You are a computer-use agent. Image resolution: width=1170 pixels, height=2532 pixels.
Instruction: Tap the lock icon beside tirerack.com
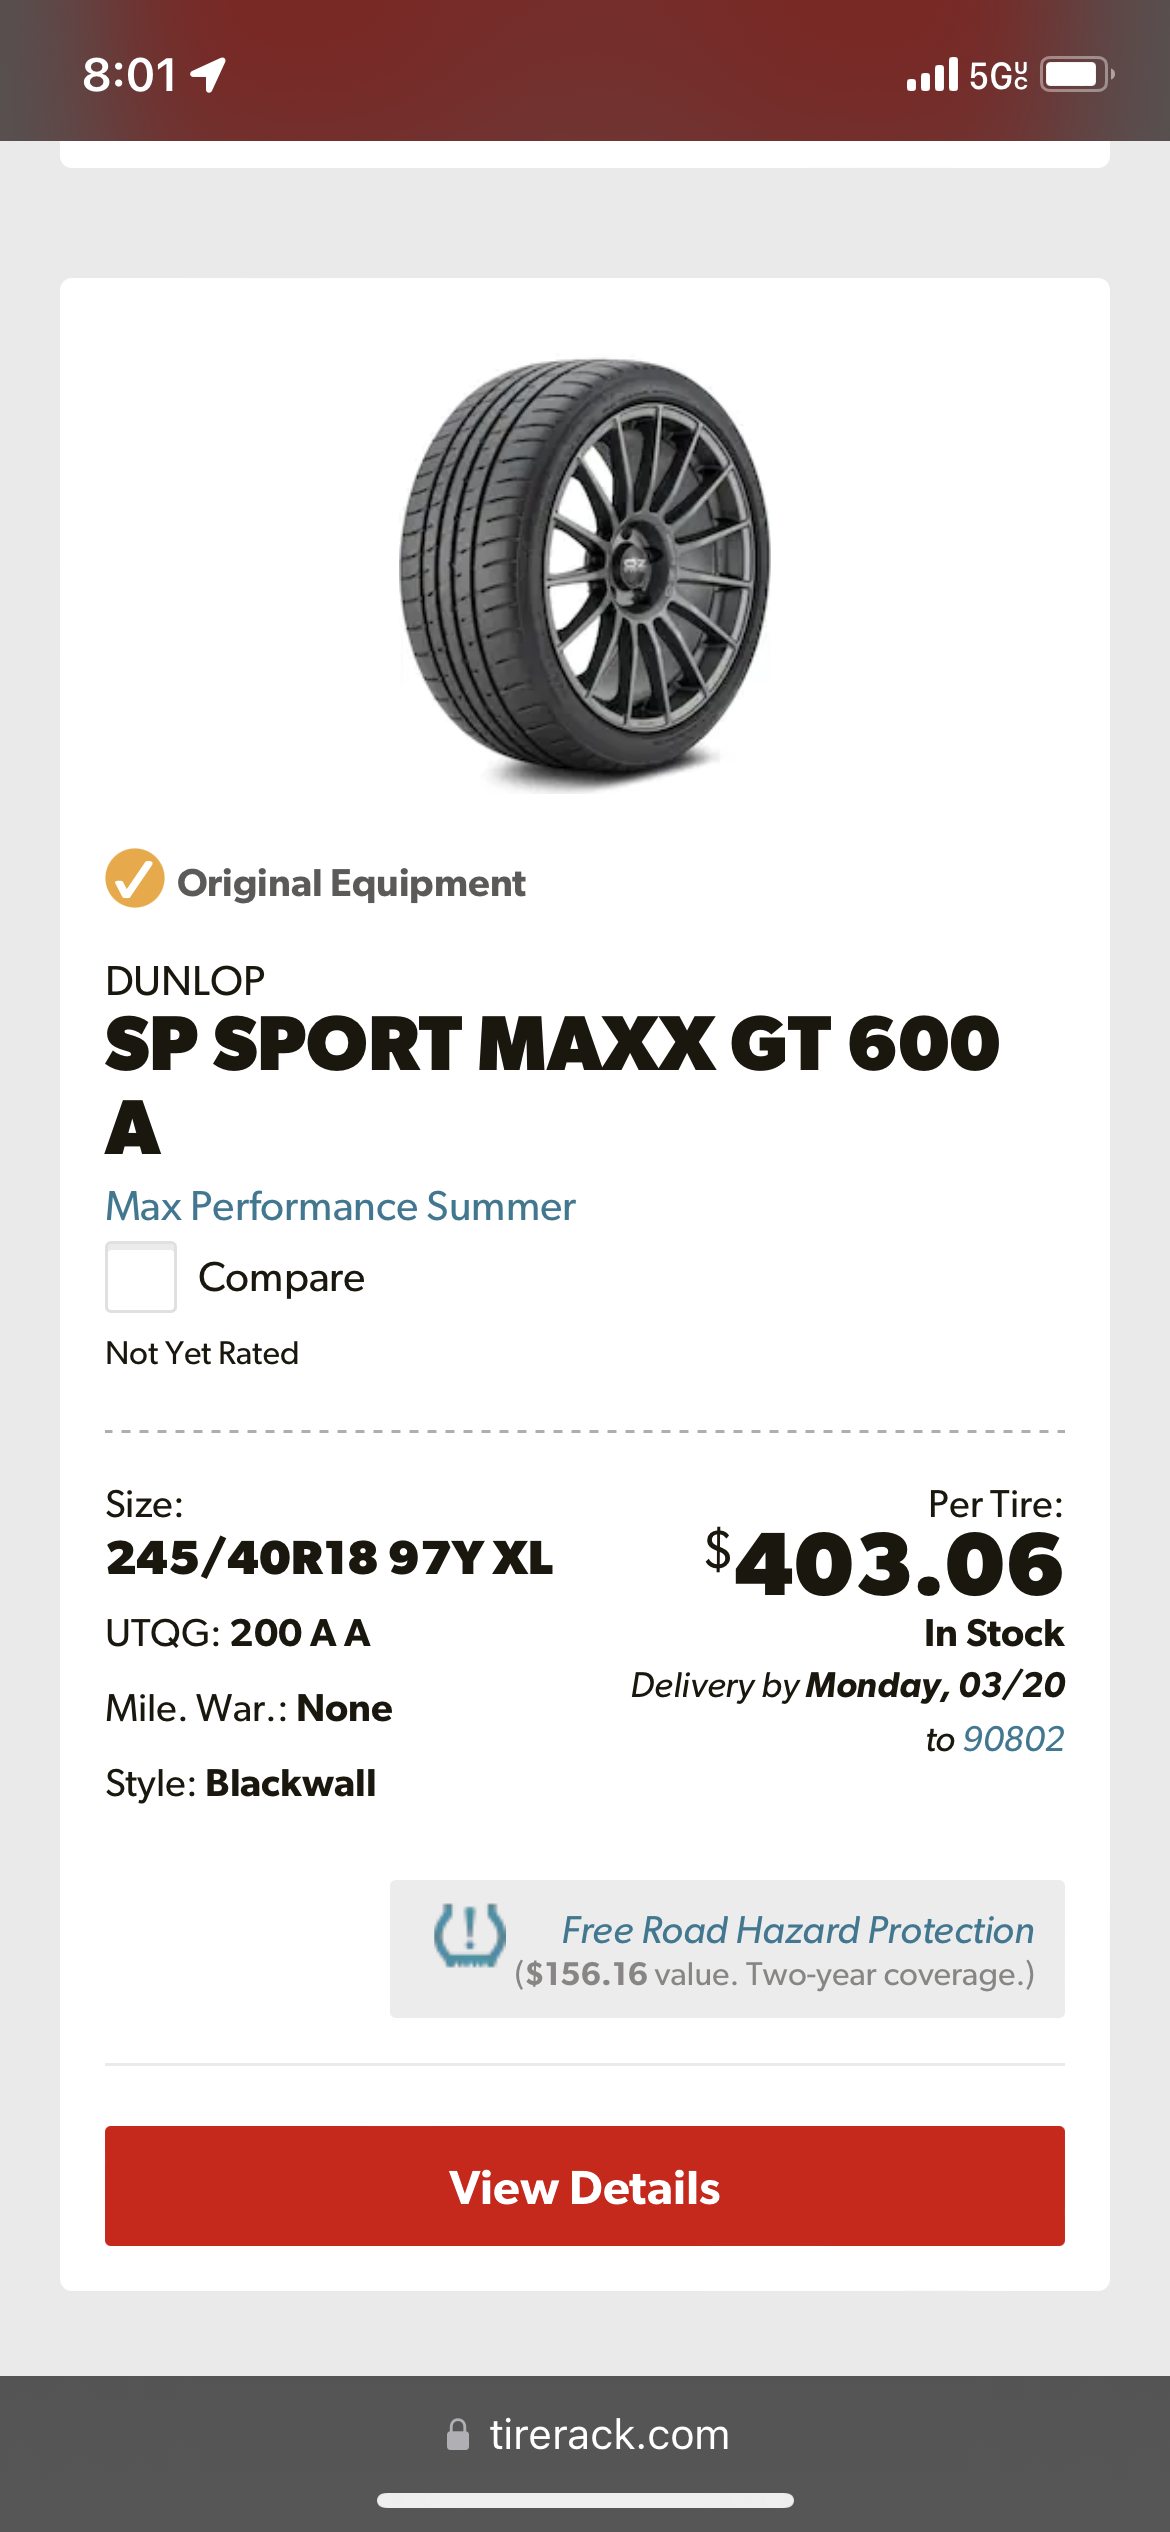click(x=458, y=2434)
